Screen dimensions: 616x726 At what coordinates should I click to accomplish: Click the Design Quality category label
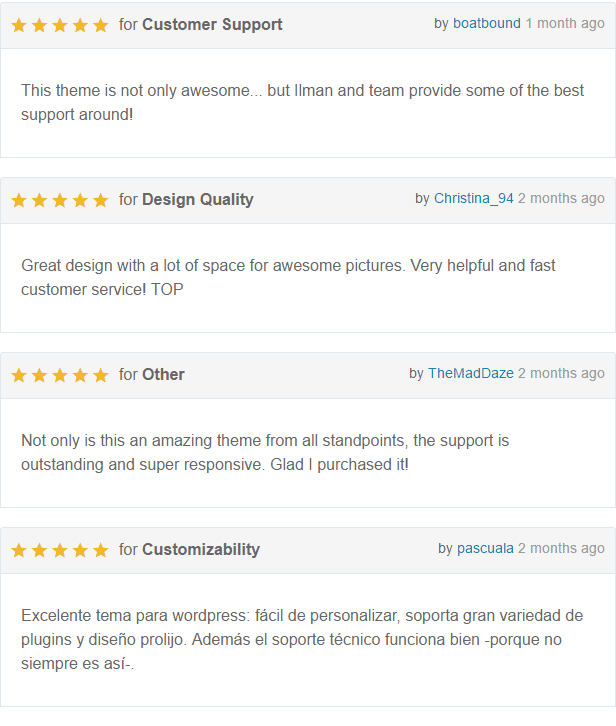click(197, 199)
